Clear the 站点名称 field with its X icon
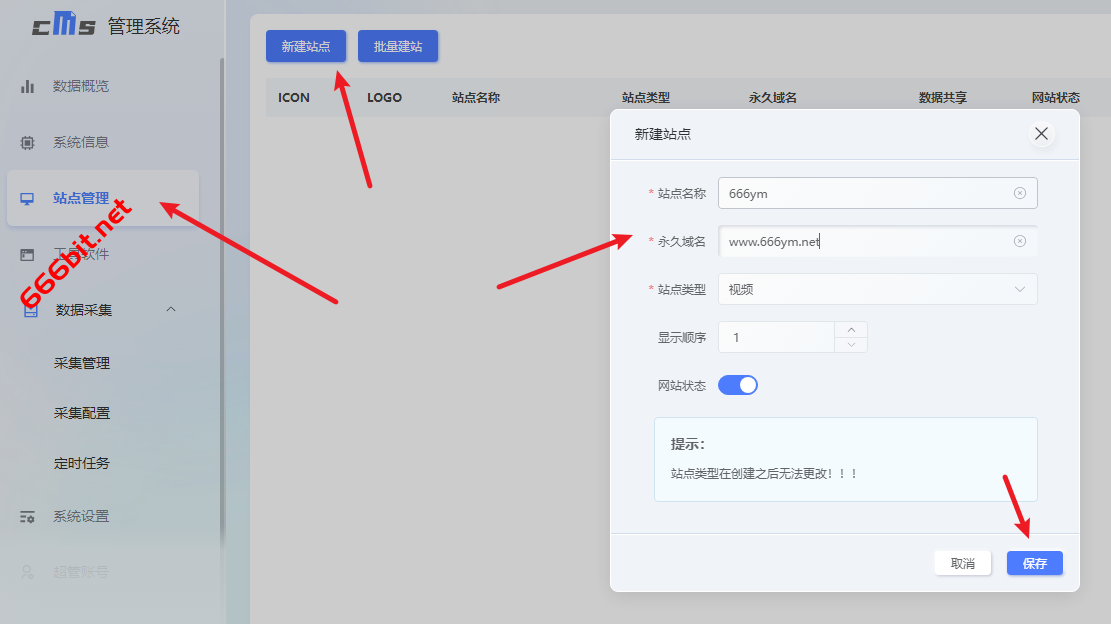Viewport: 1111px width, 624px height. [1019, 193]
